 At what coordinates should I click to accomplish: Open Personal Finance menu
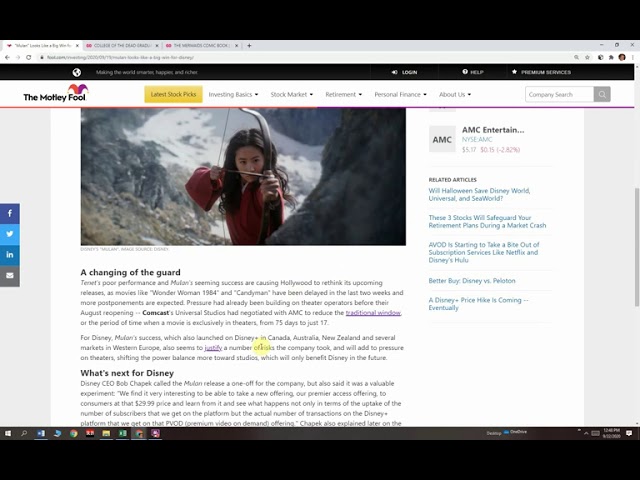coord(400,94)
